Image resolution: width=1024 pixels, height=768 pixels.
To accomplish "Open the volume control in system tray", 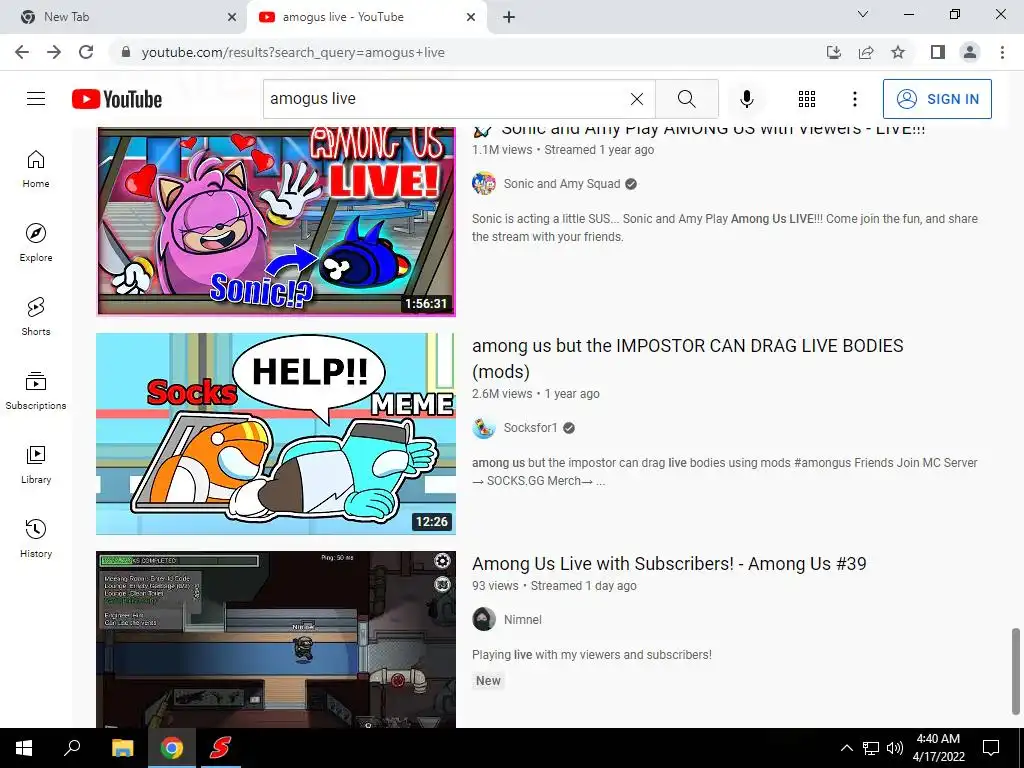I will click(x=895, y=748).
